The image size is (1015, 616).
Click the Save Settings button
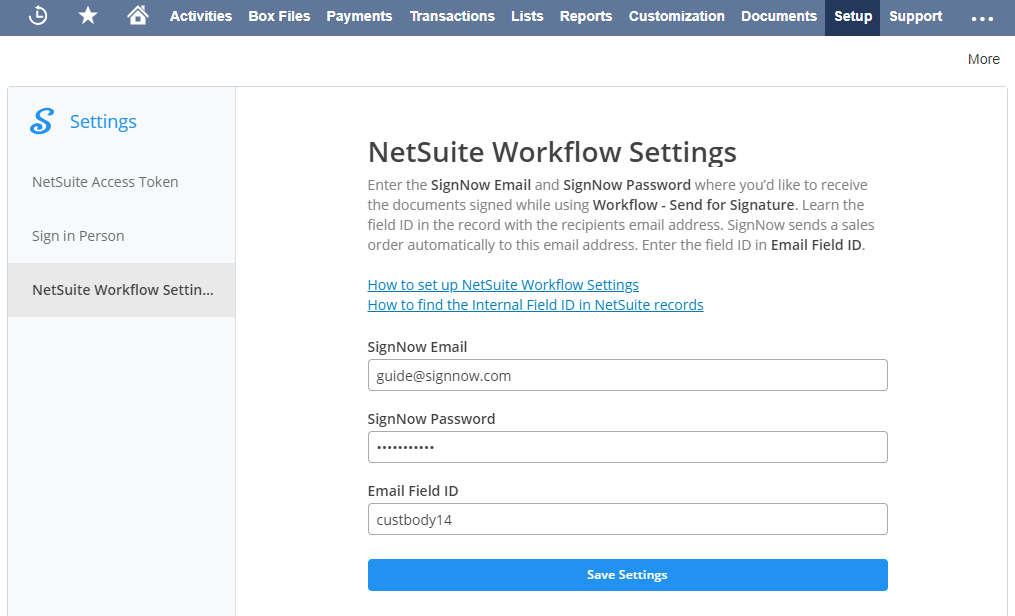point(627,575)
